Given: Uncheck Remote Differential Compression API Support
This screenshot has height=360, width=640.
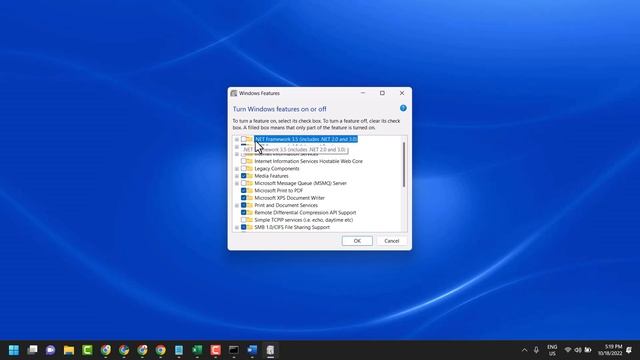Looking at the screenshot, I should [x=244, y=213].
